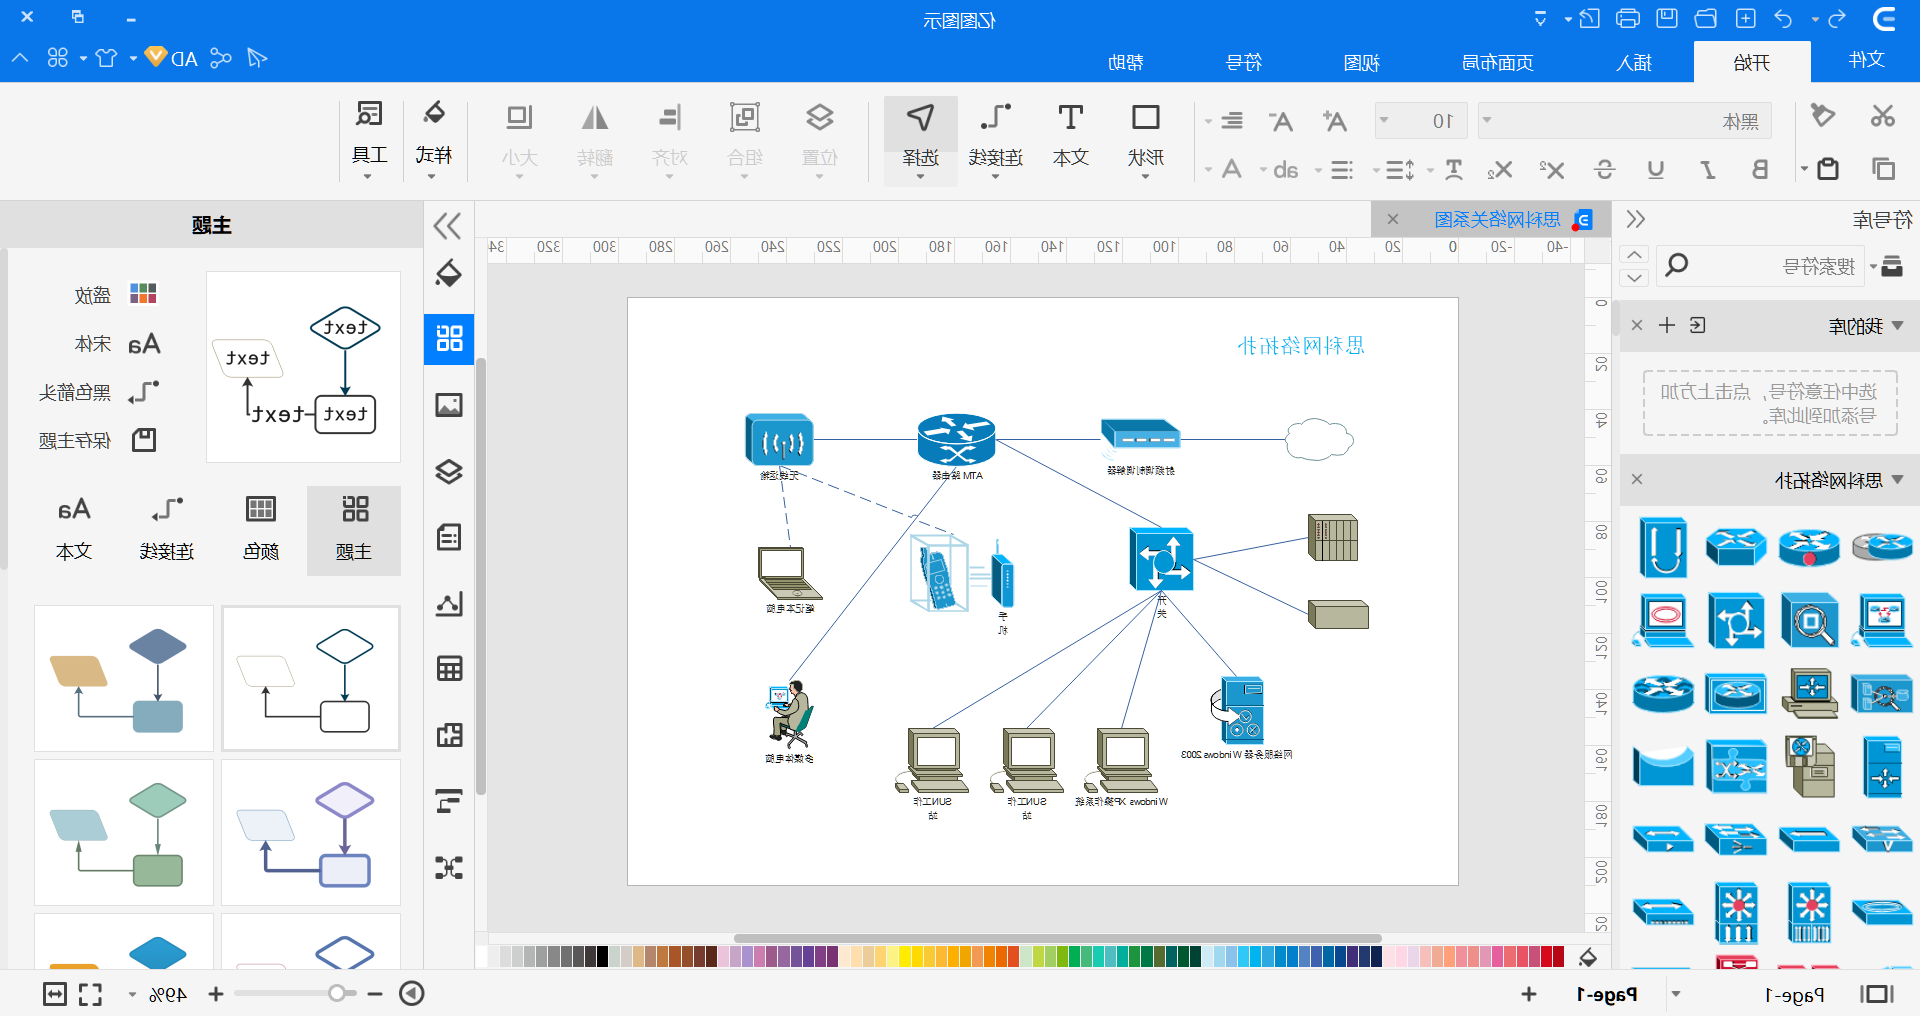Click the line spacing icon
Screen dimensions: 1920x1016
(1400, 170)
